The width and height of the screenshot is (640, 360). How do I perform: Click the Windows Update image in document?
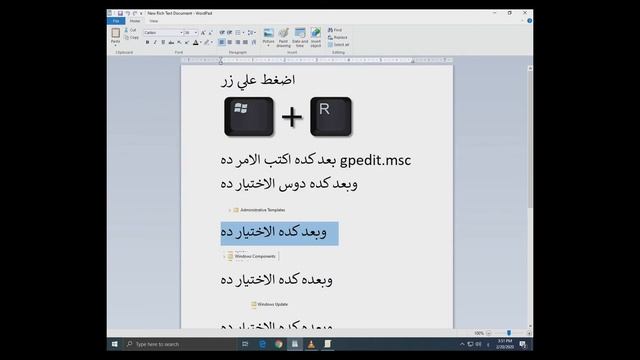pyautogui.click(x=269, y=304)
